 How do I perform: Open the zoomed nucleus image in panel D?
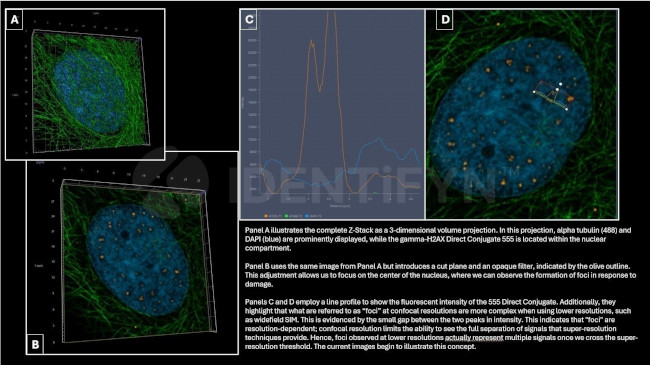pos(522,114)
